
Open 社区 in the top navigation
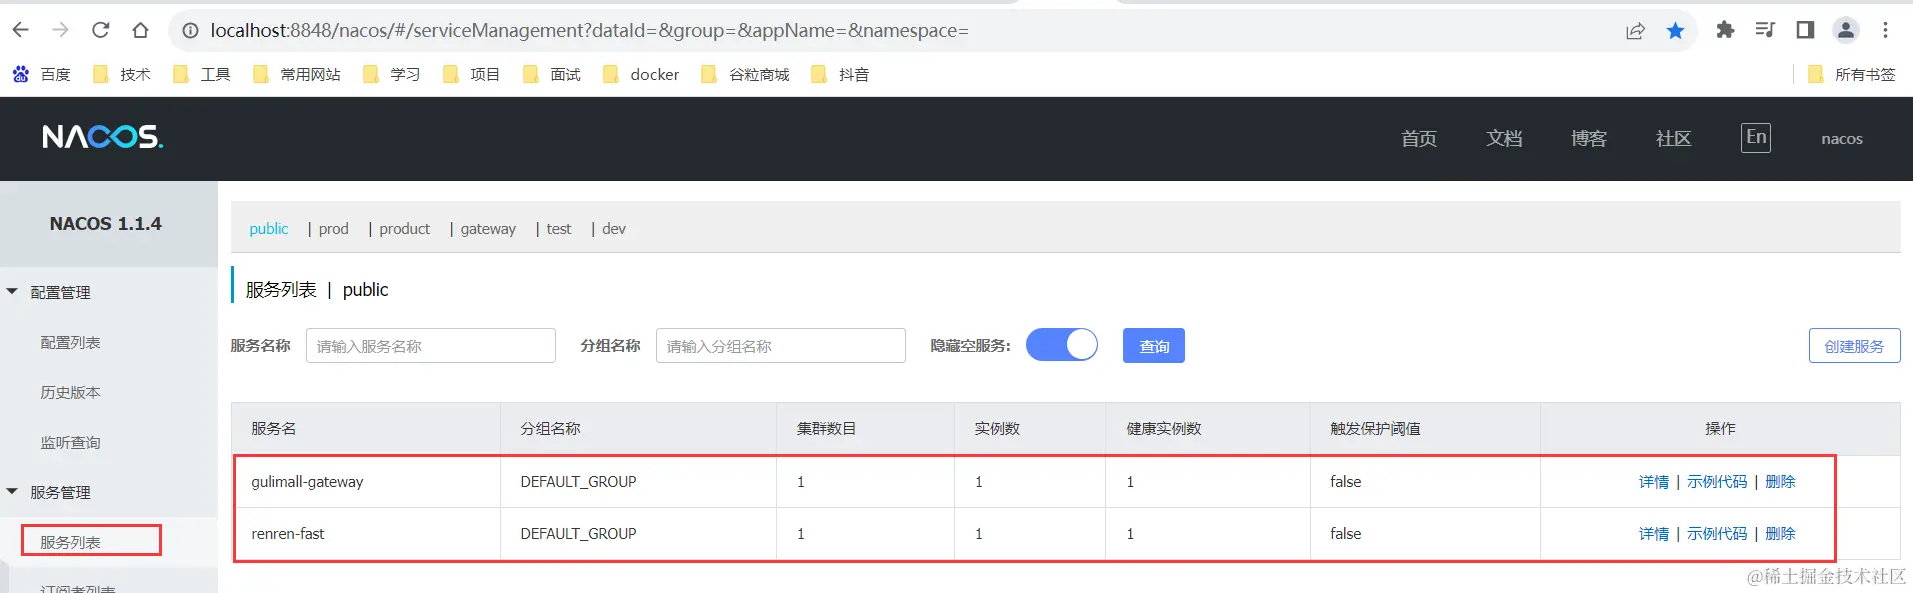1674,139
